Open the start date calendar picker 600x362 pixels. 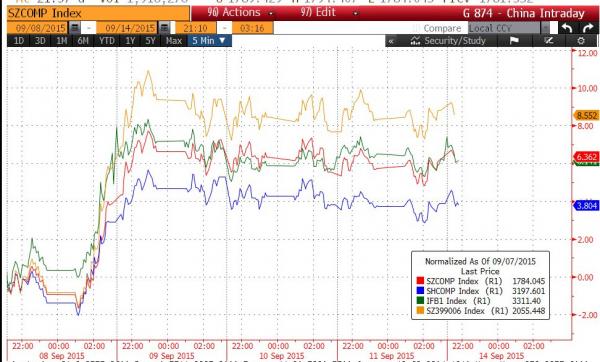click(x=74, y=28)
